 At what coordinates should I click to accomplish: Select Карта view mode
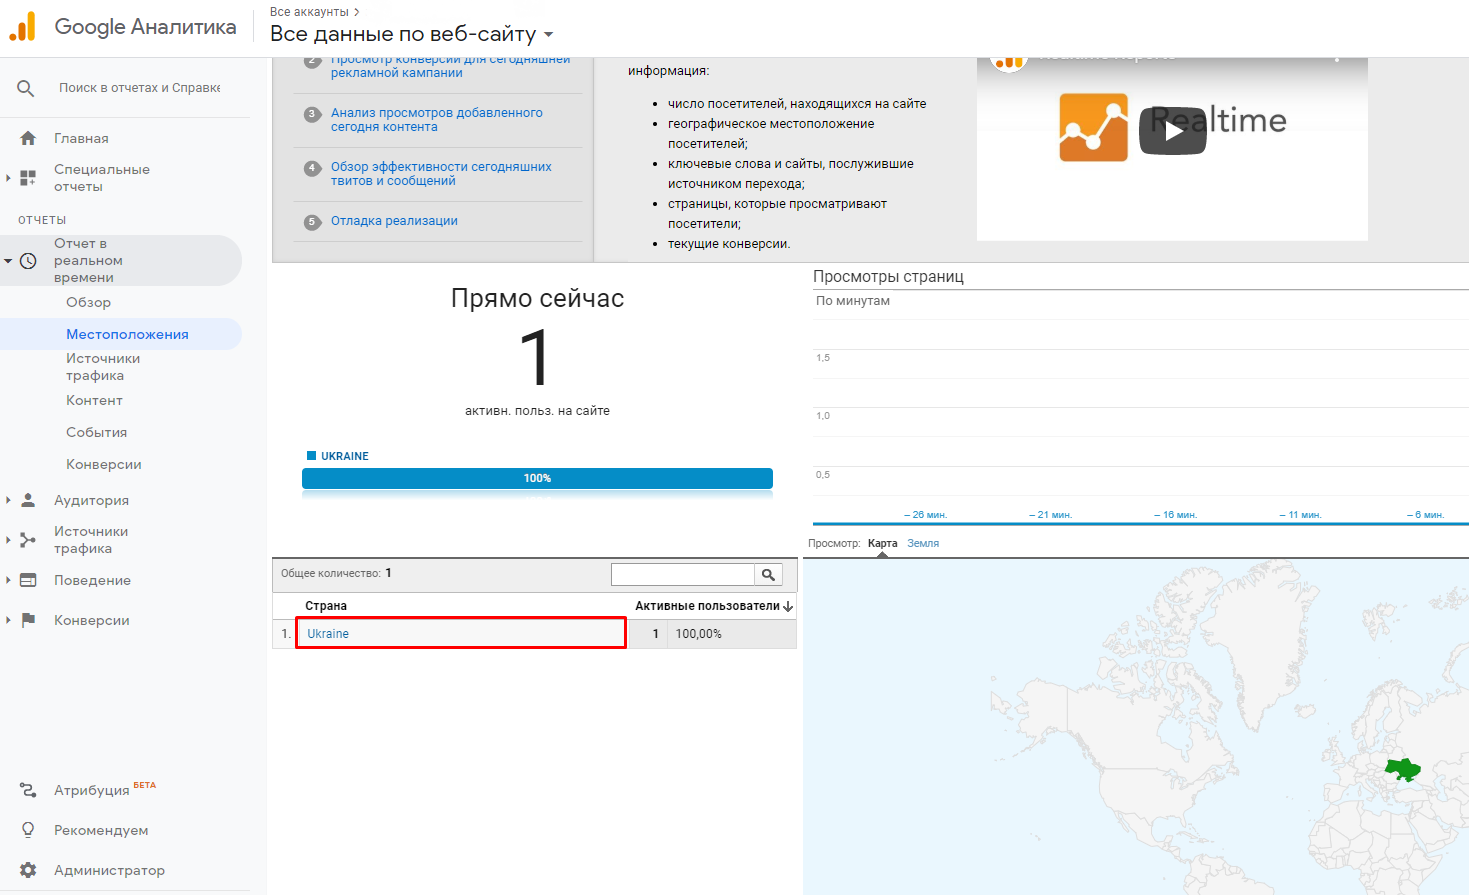click(884, 542)
